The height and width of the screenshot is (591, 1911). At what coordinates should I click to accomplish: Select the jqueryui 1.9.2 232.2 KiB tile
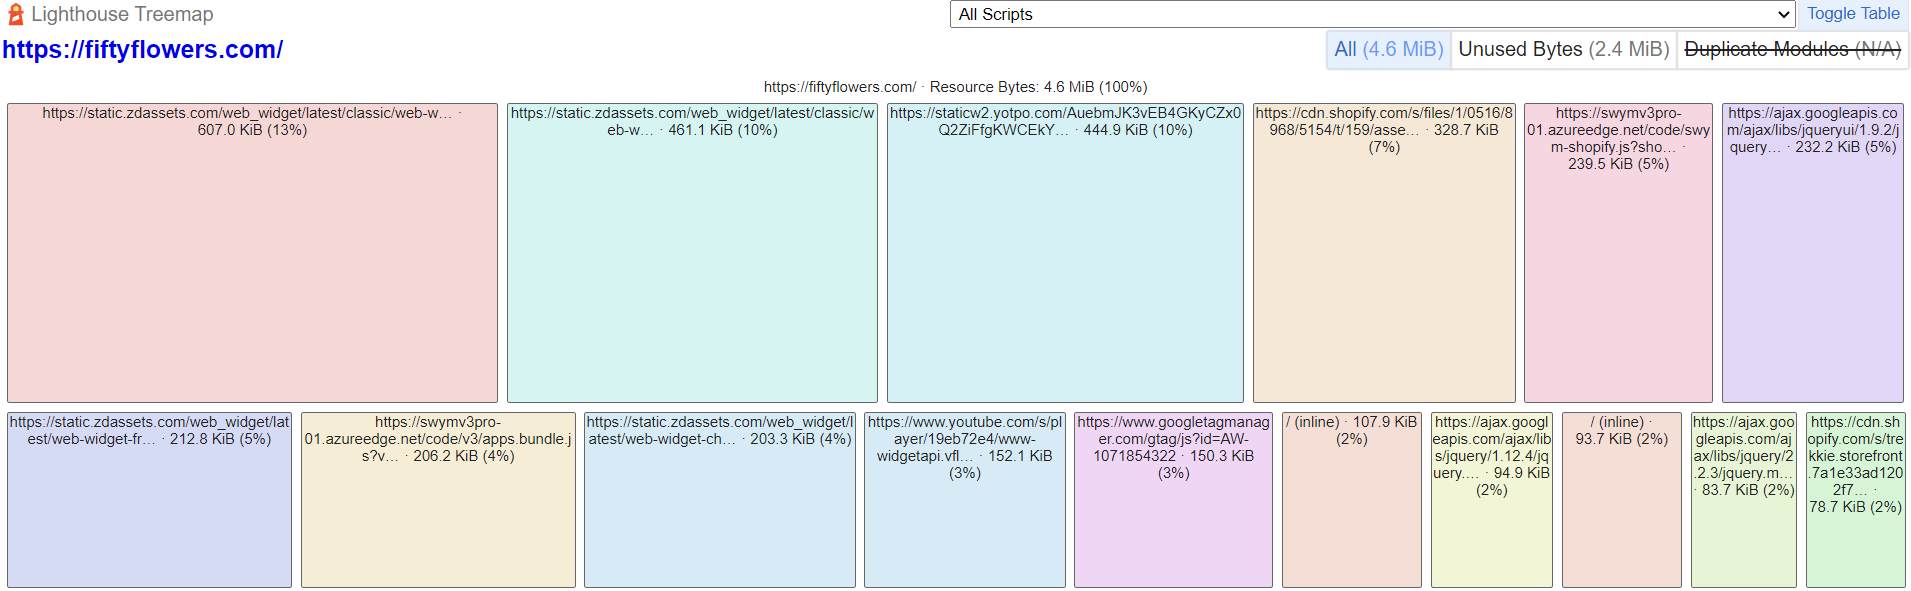pyautogui.click(x=1813, y=253)
